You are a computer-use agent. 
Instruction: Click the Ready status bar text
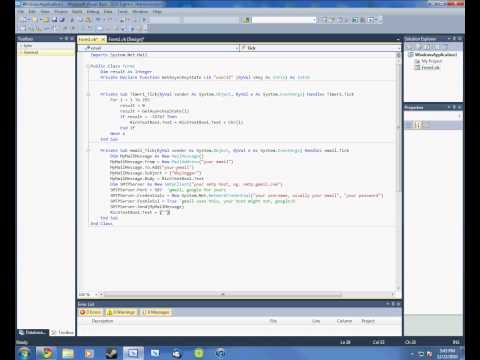tap(22, 342)
